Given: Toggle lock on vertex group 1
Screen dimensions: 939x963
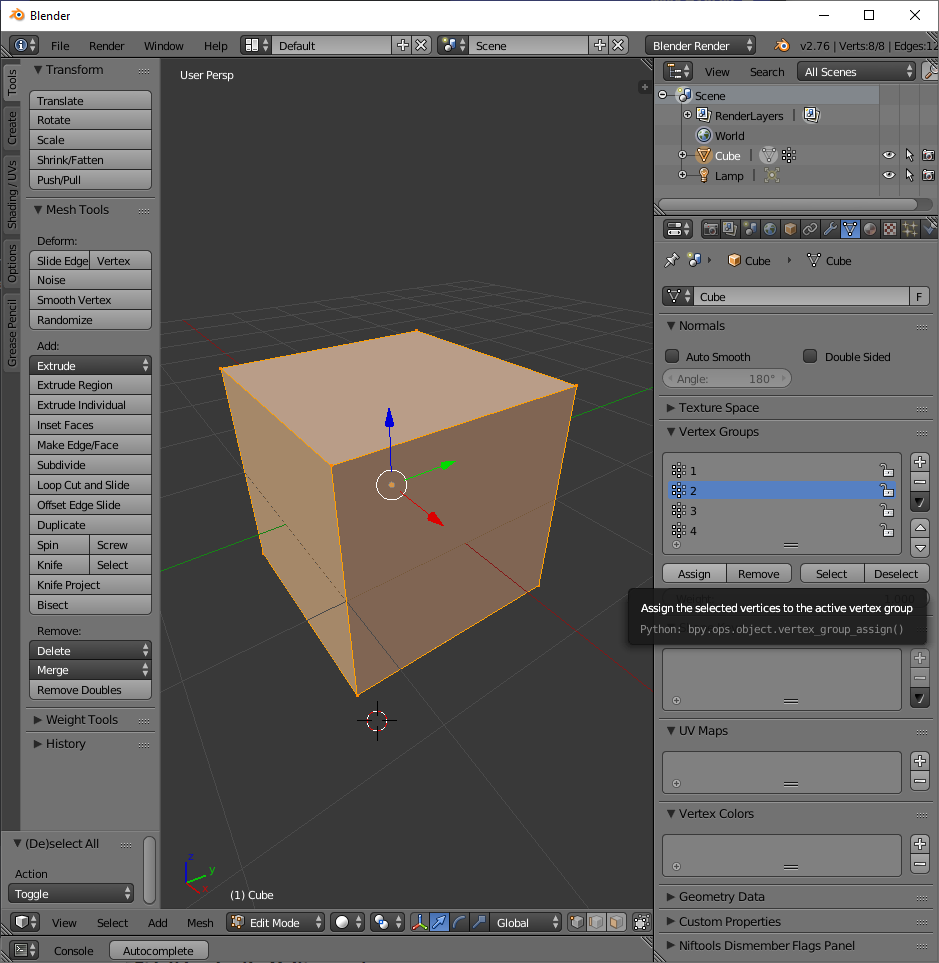Looking at the screenshot, I should 887,470.
